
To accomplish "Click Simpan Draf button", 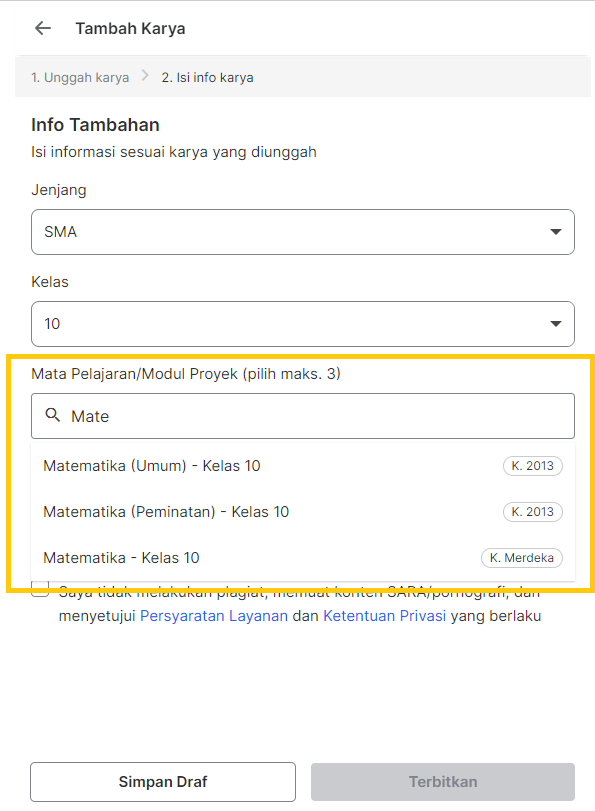I will [x=163, y=782].
